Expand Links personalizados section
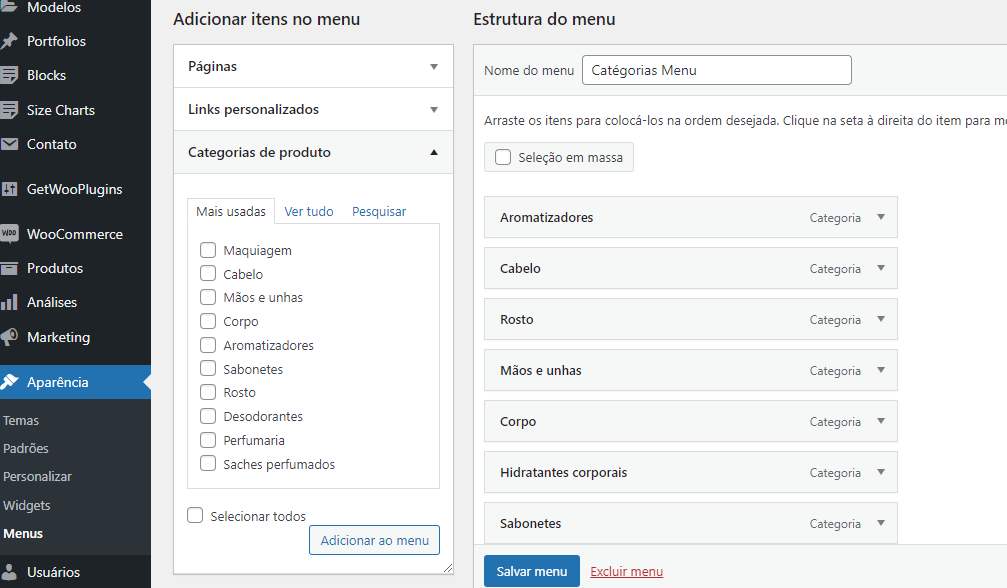The width and height of the screenshot is (1007, 588). point(433,109)
